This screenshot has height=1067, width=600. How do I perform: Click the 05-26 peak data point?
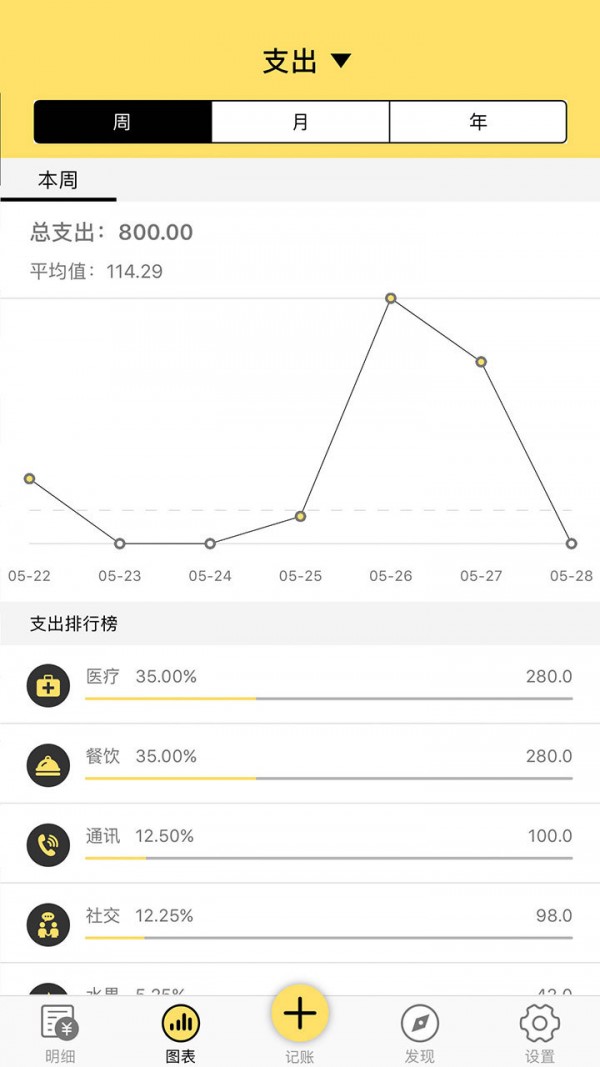pyautogui.click(x=391, y=298)
